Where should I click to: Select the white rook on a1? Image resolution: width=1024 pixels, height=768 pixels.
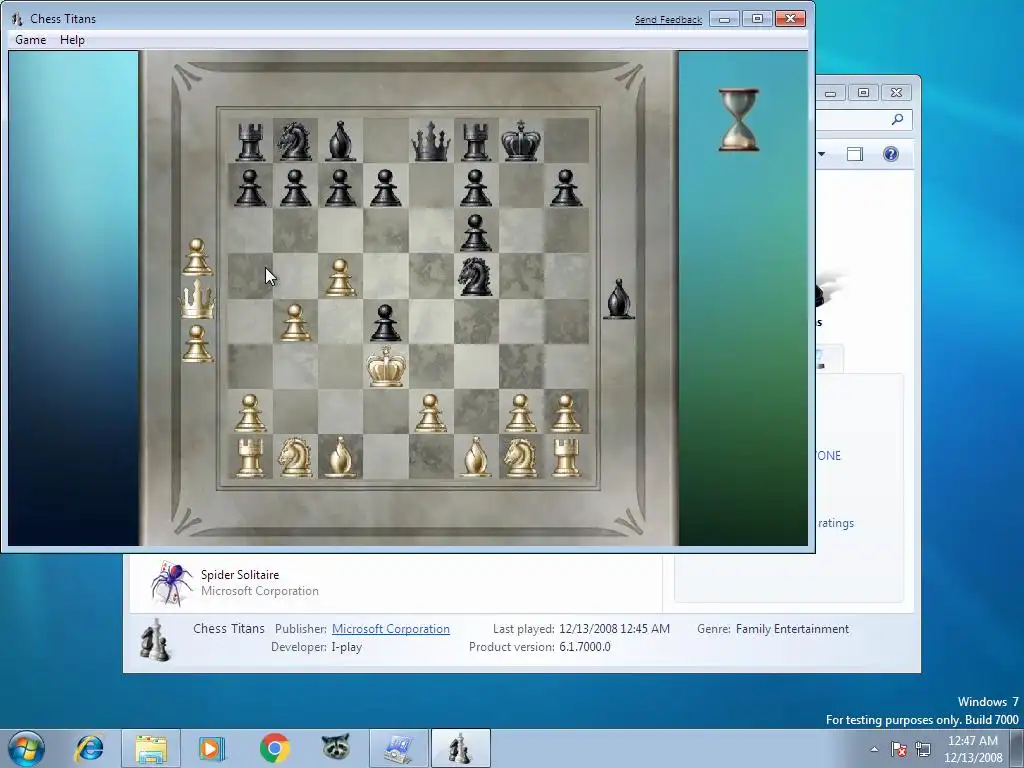click(x=250, y=457)
